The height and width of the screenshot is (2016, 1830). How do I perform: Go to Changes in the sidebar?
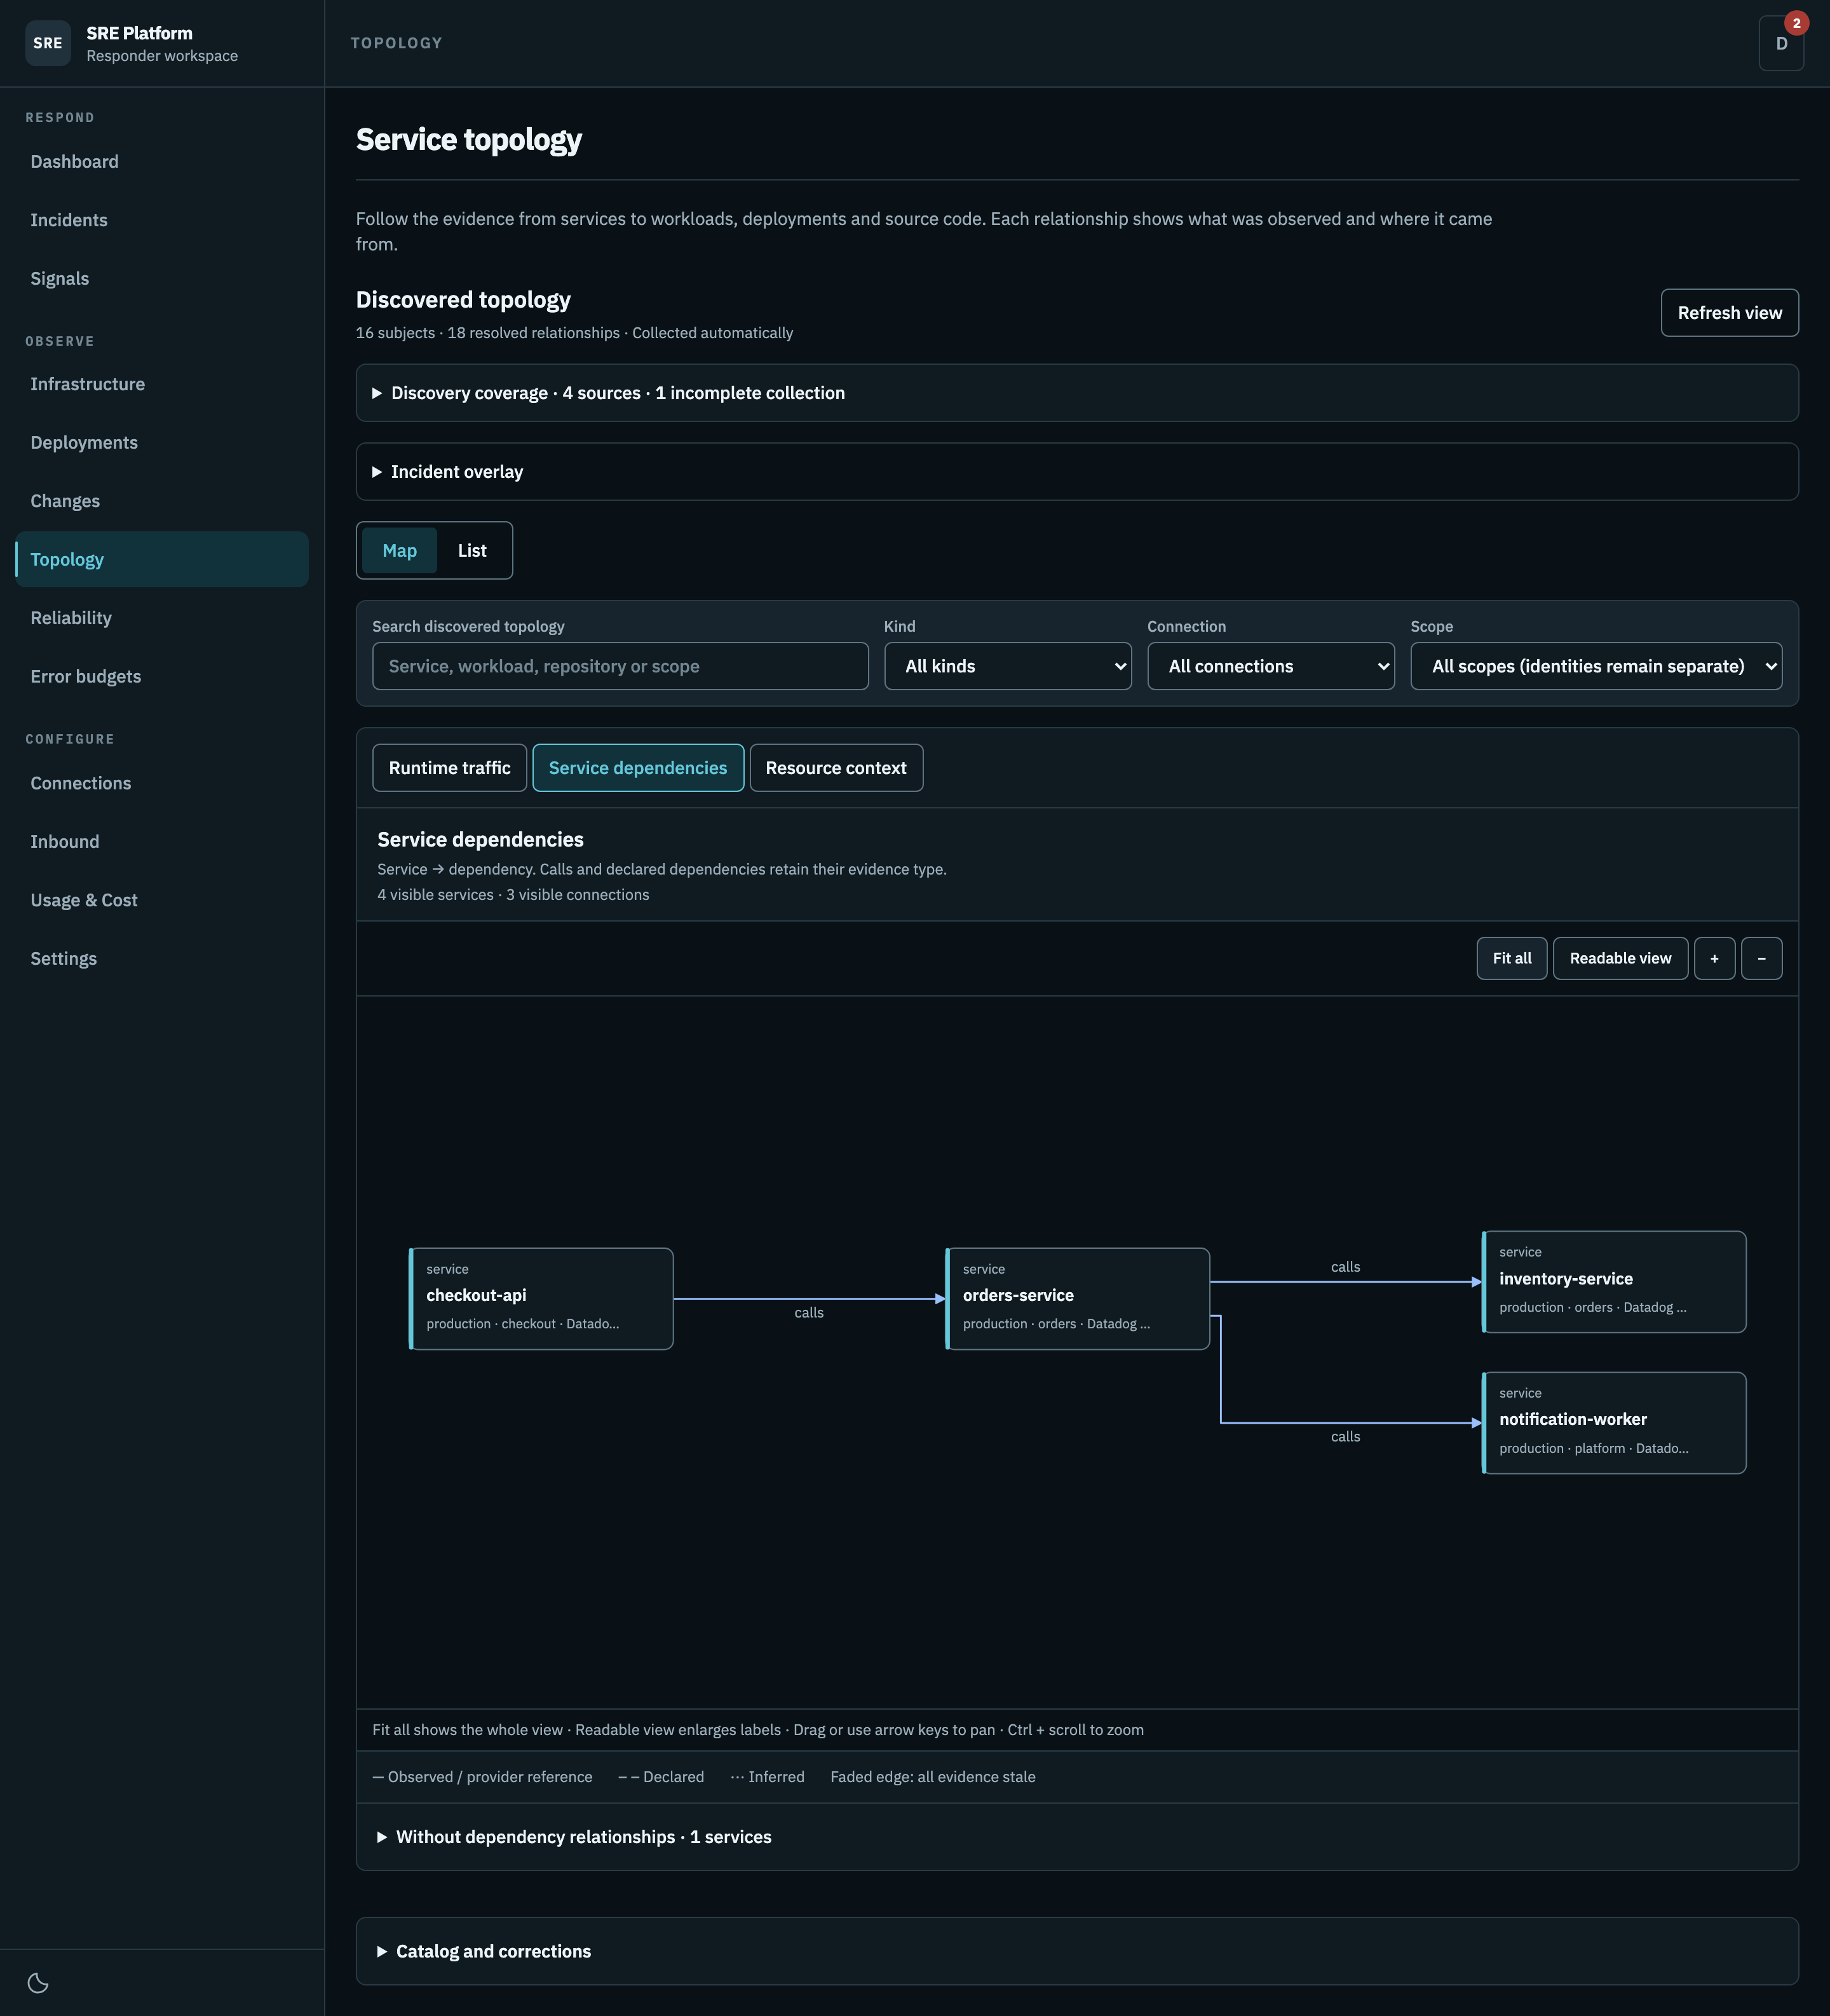pyautogui.click(x=162, y=501)
